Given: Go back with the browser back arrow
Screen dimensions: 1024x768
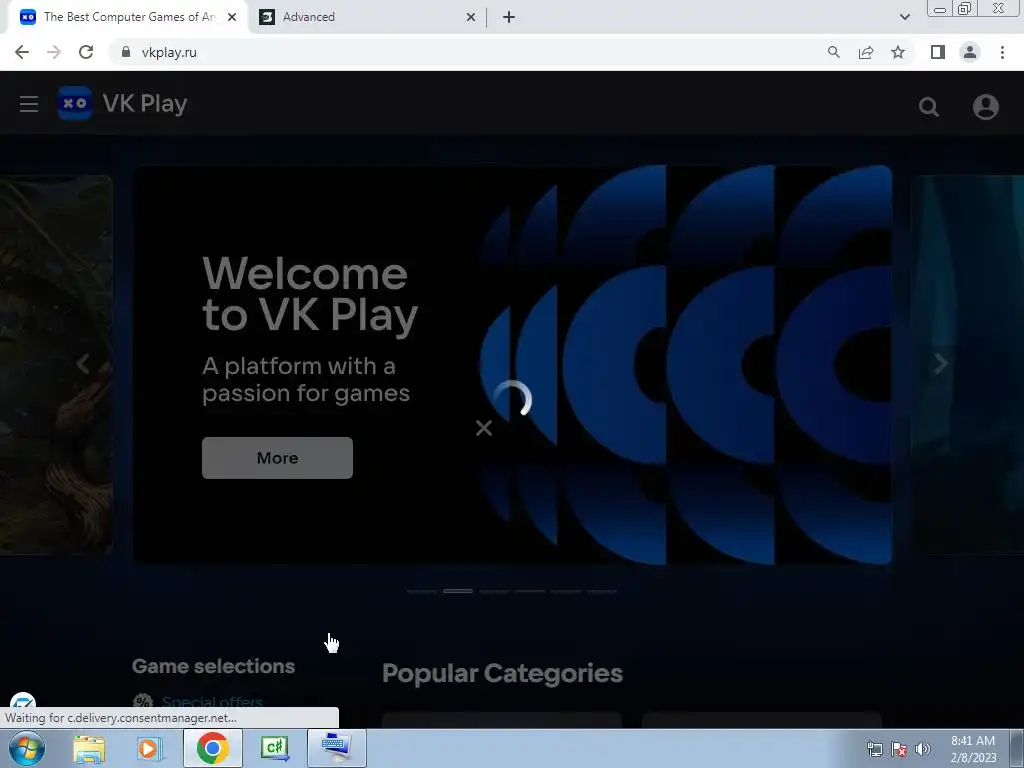Looking at the screenshot, I should (x=22, y=52).
